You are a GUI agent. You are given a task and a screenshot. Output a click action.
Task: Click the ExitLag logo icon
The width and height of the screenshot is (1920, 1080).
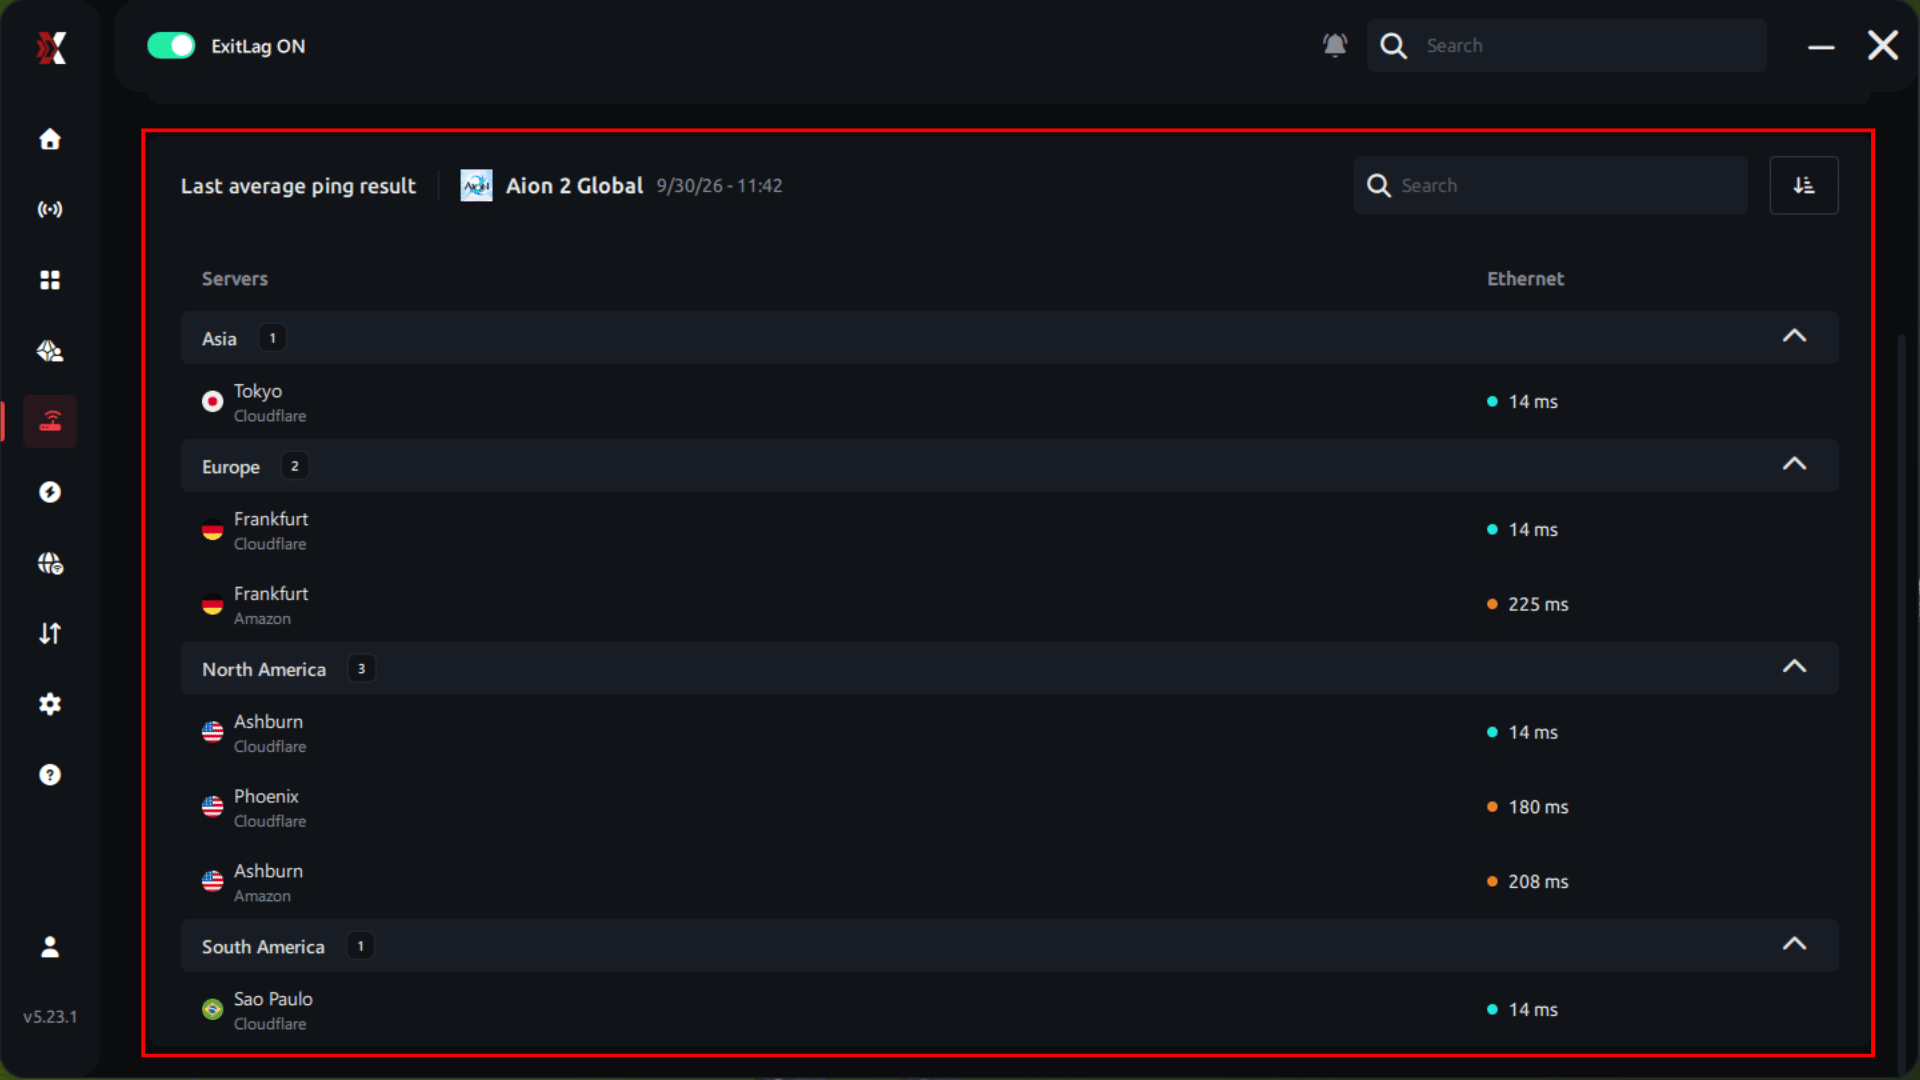51,47
